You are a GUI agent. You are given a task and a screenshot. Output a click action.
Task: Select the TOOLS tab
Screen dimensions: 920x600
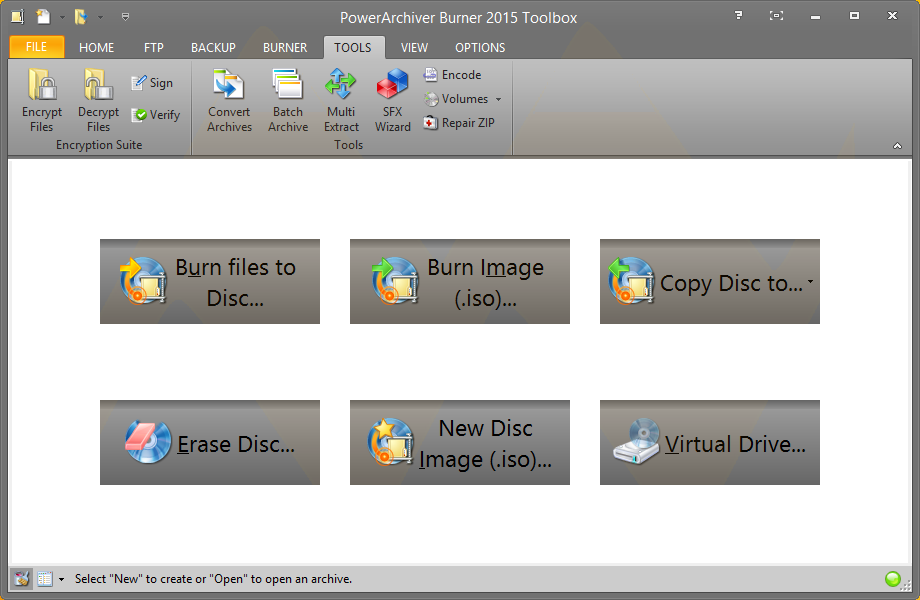coord(353,48)
